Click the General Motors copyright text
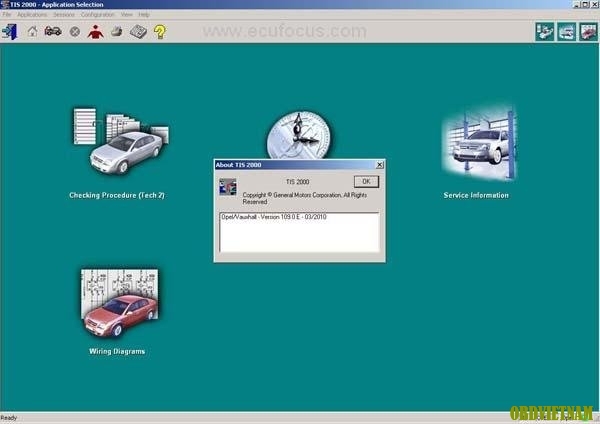This screenshot has width=600, height=424. pyautogui.click(x=305, y=198)
